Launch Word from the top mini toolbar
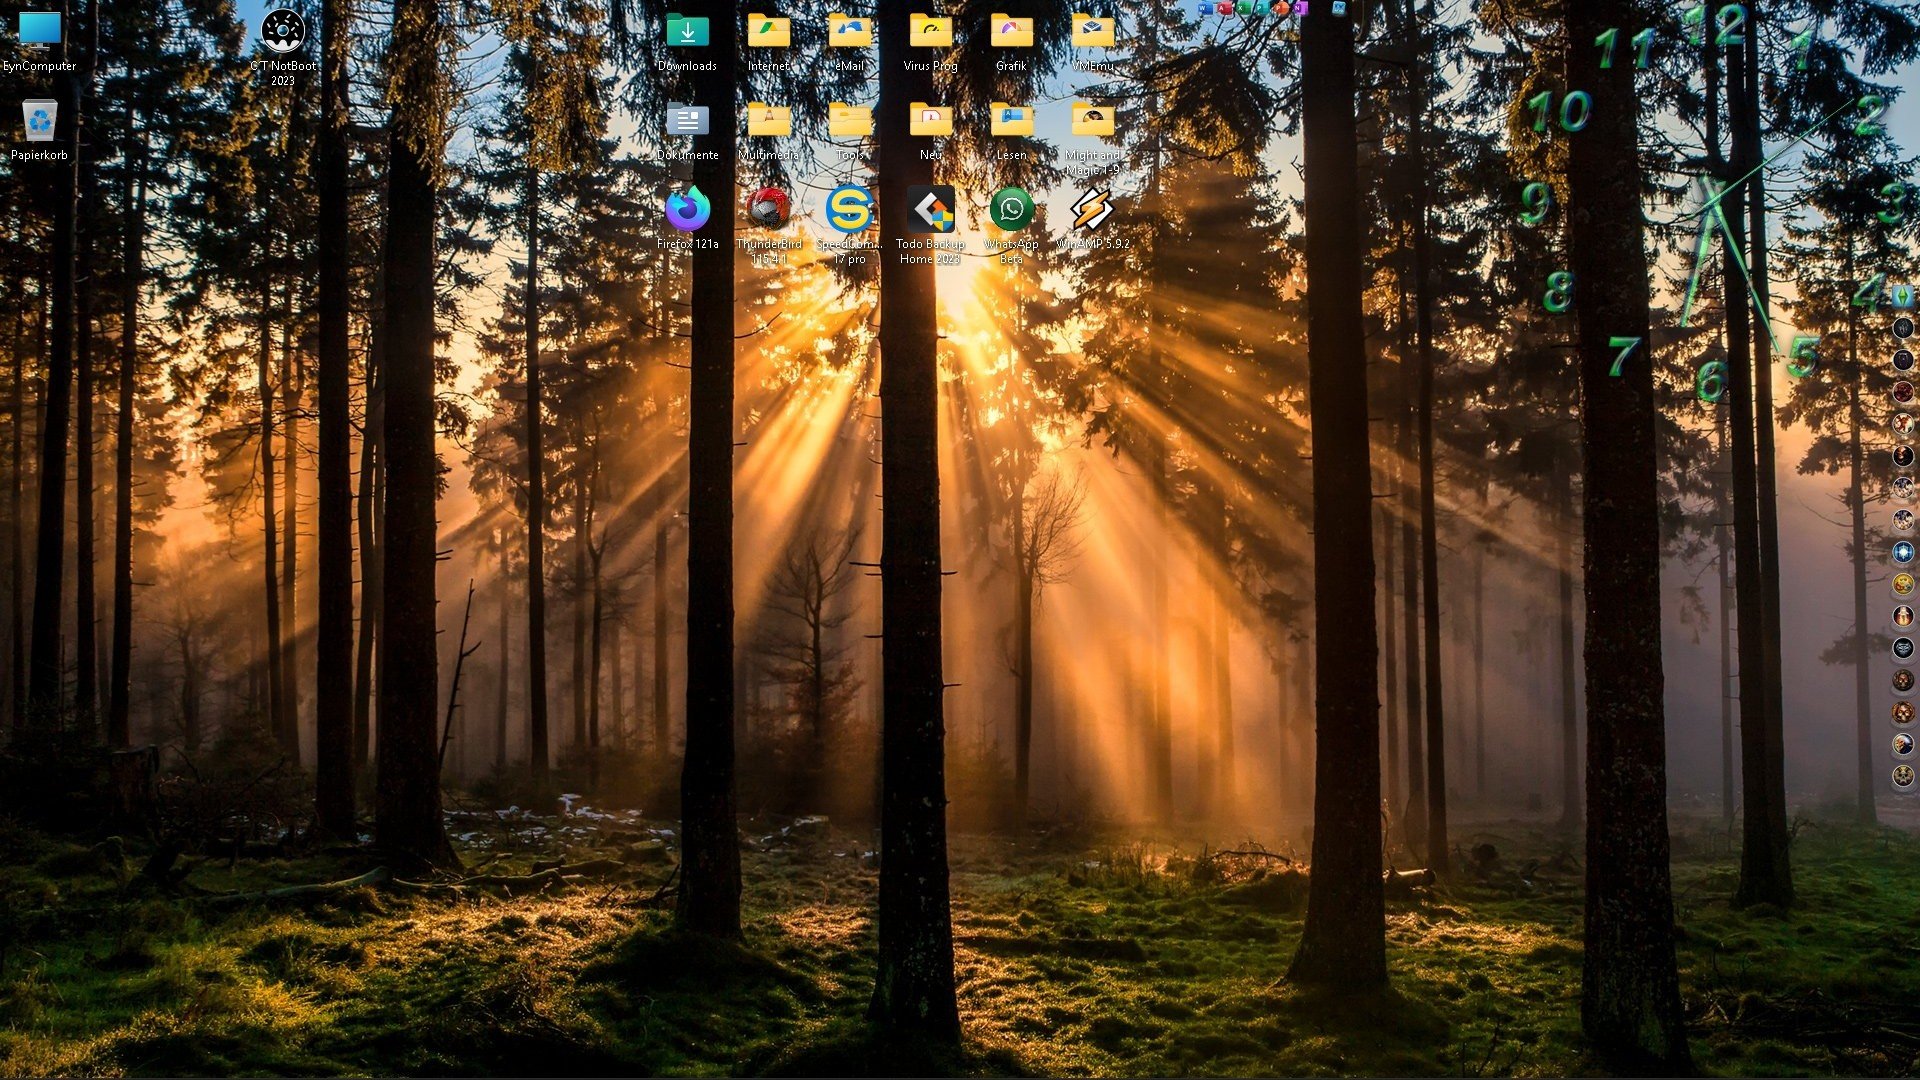Viewport: 1920px width, 1080px height. (1205, 8)
